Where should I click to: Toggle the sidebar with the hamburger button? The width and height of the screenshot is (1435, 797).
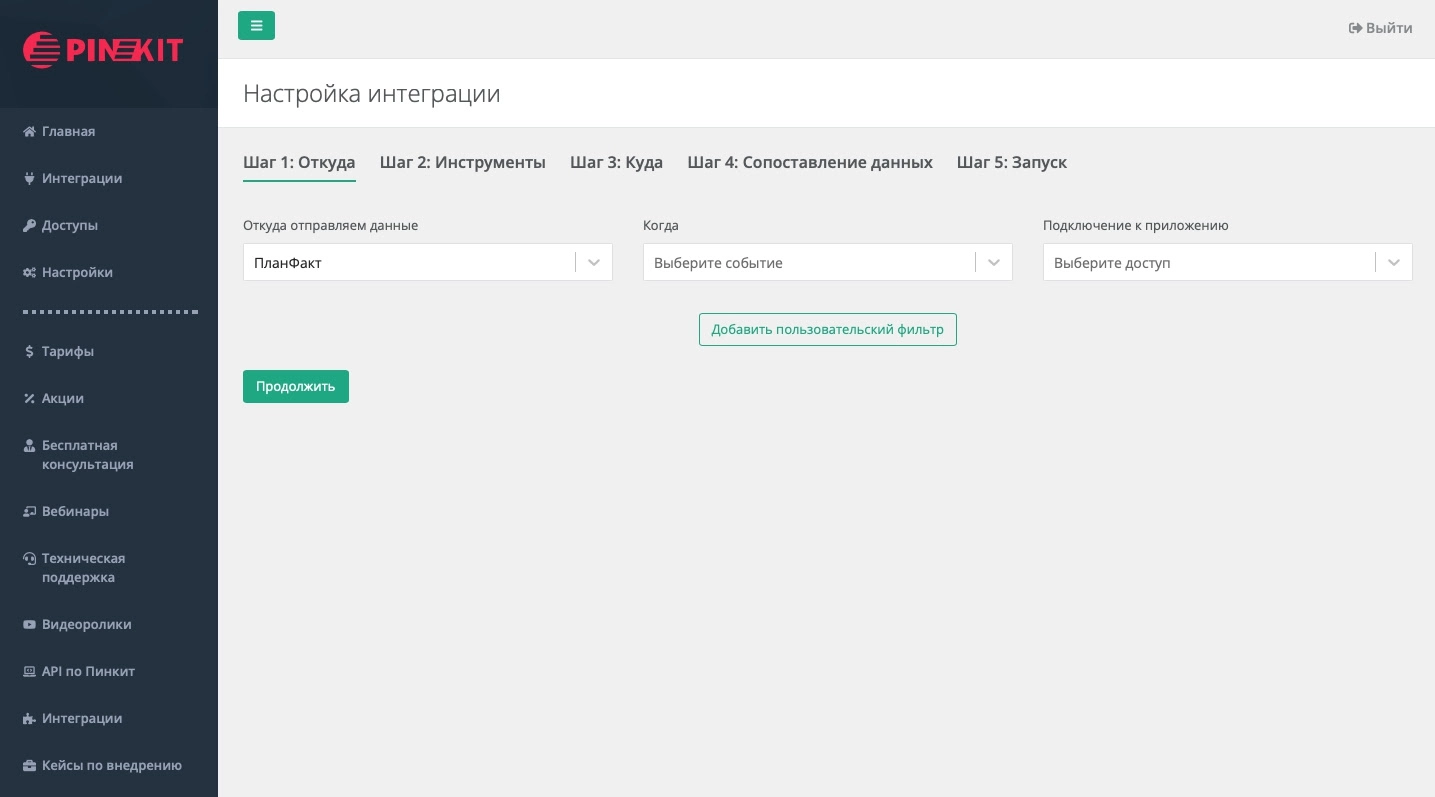click(x=256, y=25)
